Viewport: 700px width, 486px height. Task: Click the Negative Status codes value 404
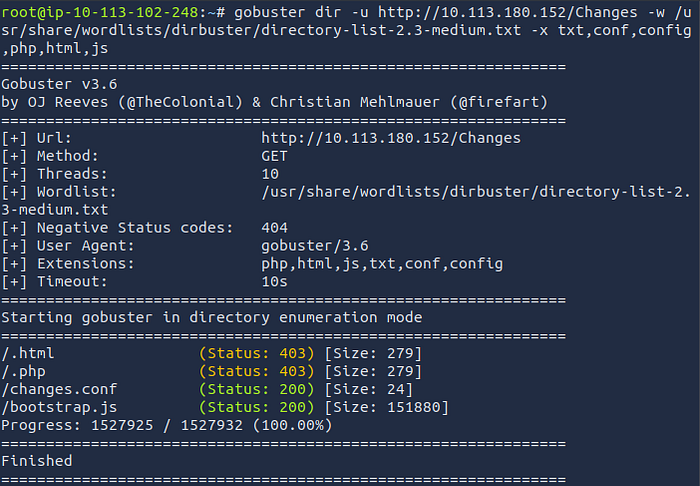coord(275,228)
